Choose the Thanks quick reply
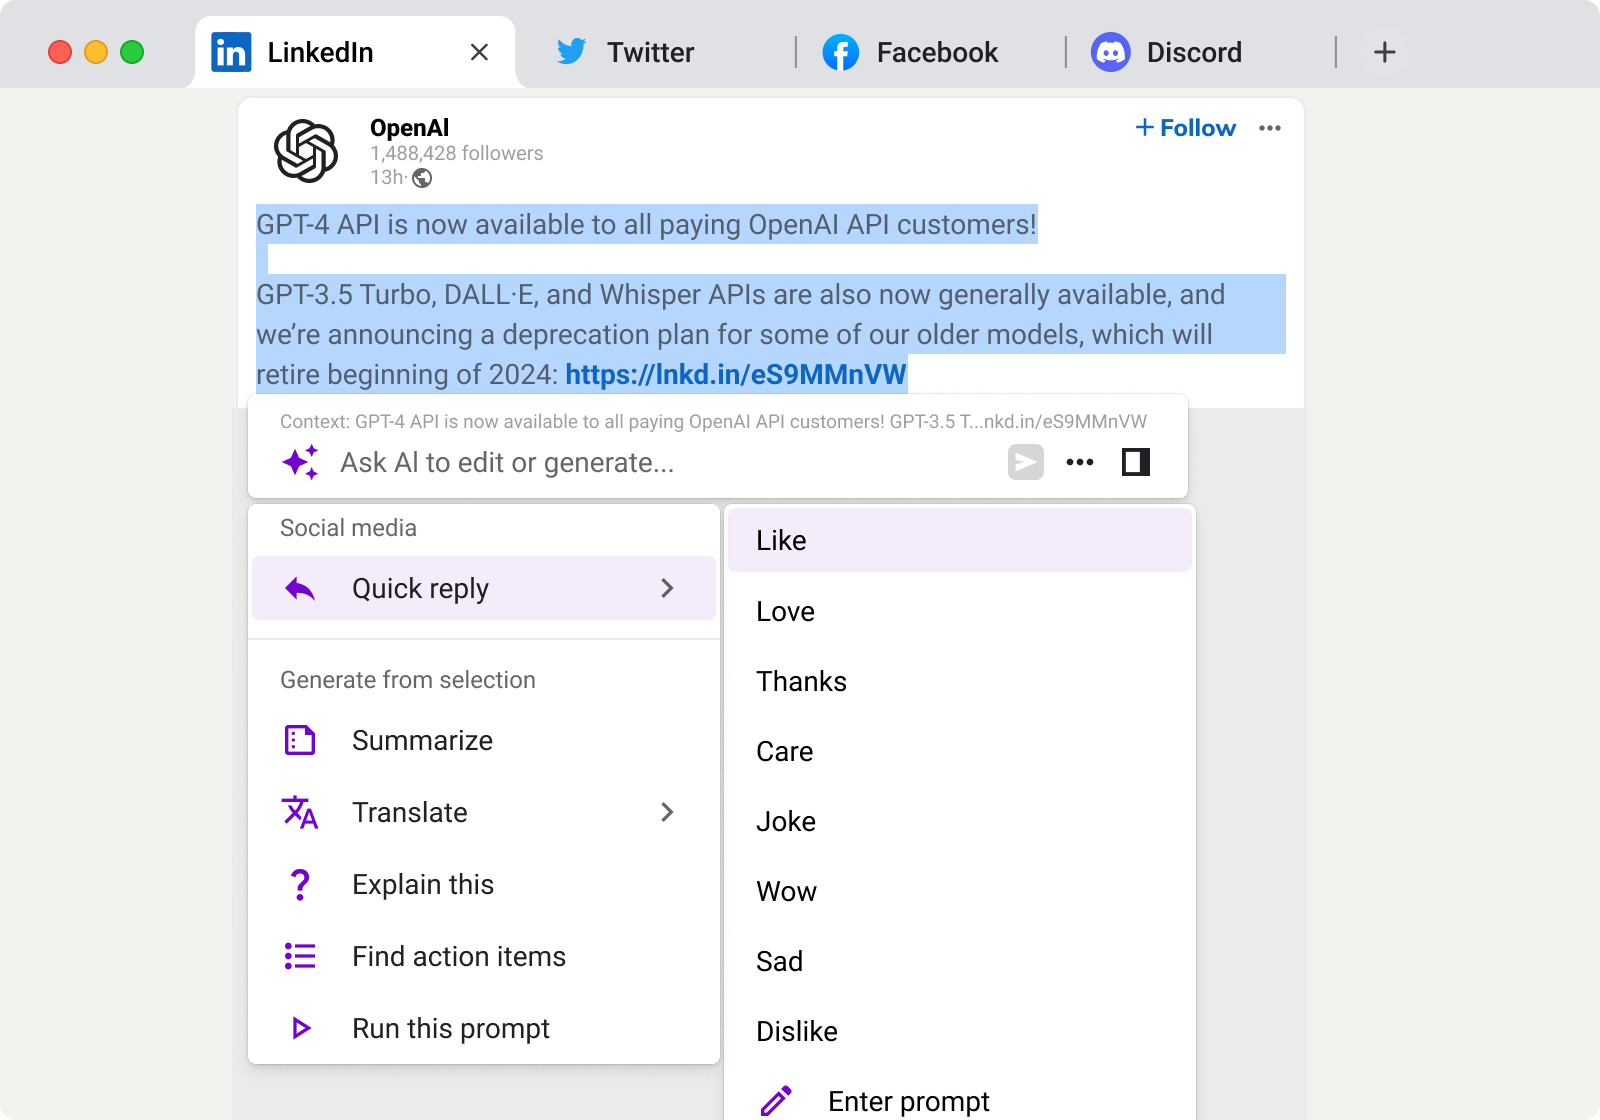The height and width of the screenshot is (1120, 1600). pos(960,681)
